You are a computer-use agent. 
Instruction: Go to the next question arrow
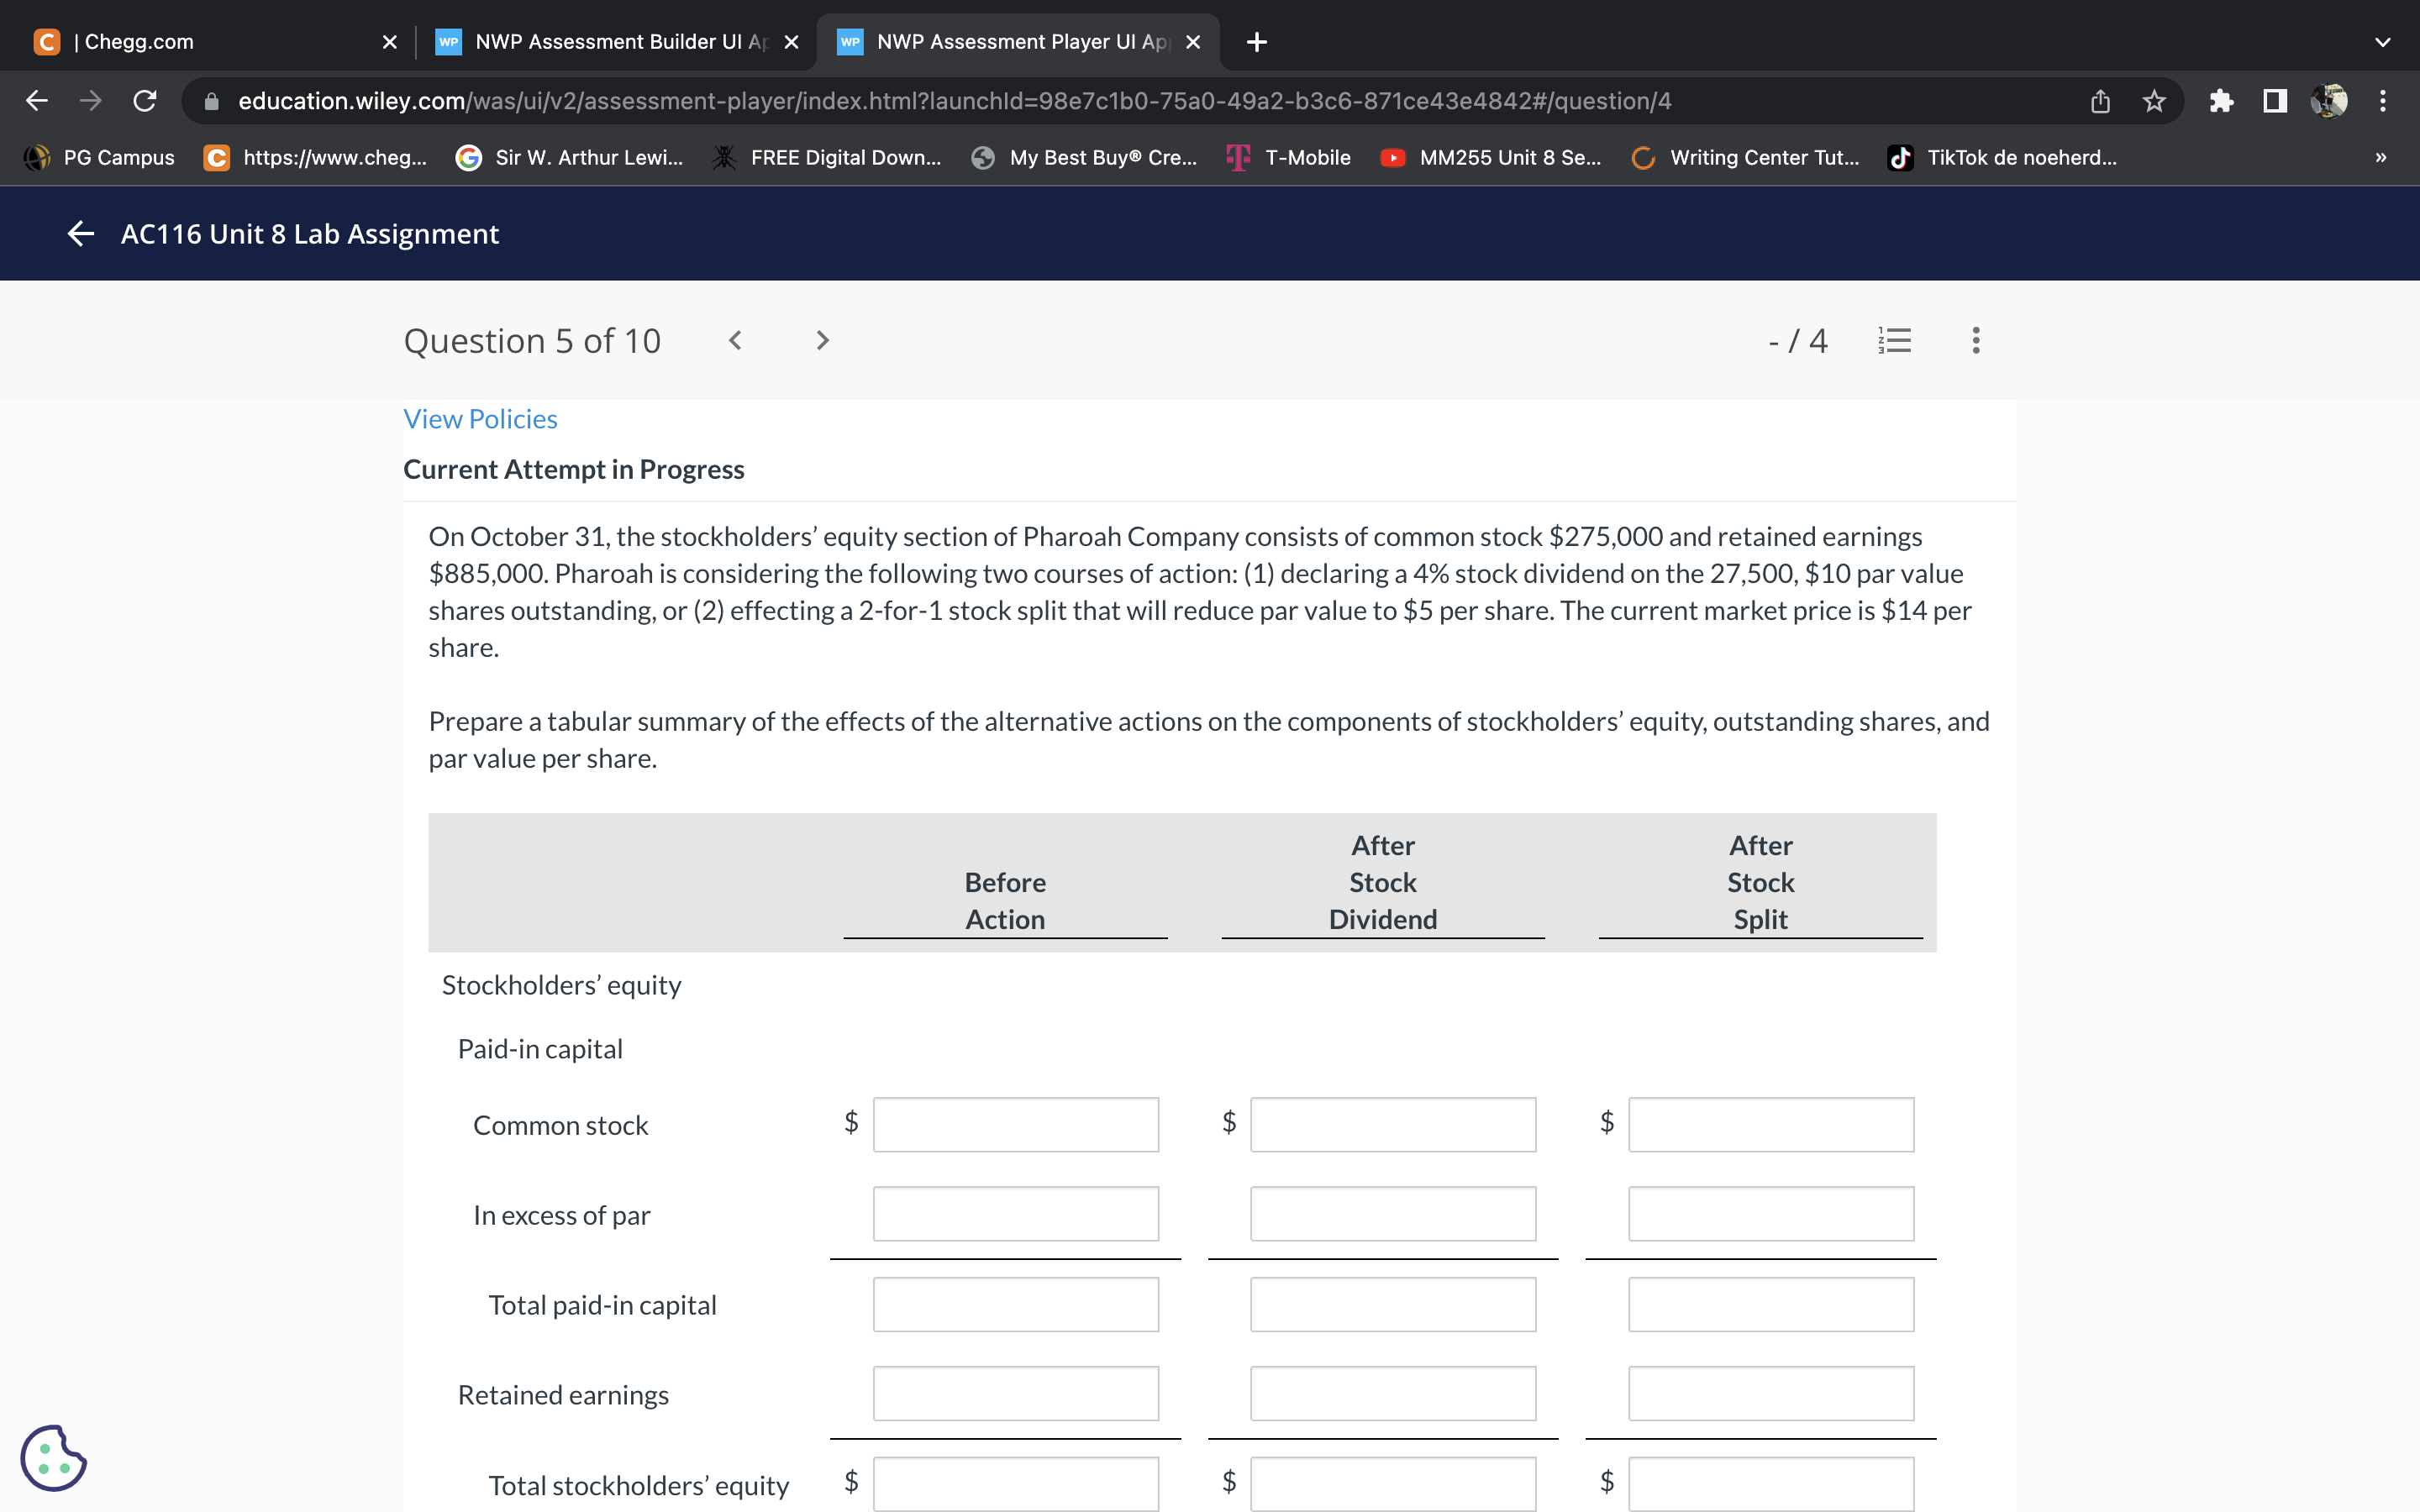(821, 340)
